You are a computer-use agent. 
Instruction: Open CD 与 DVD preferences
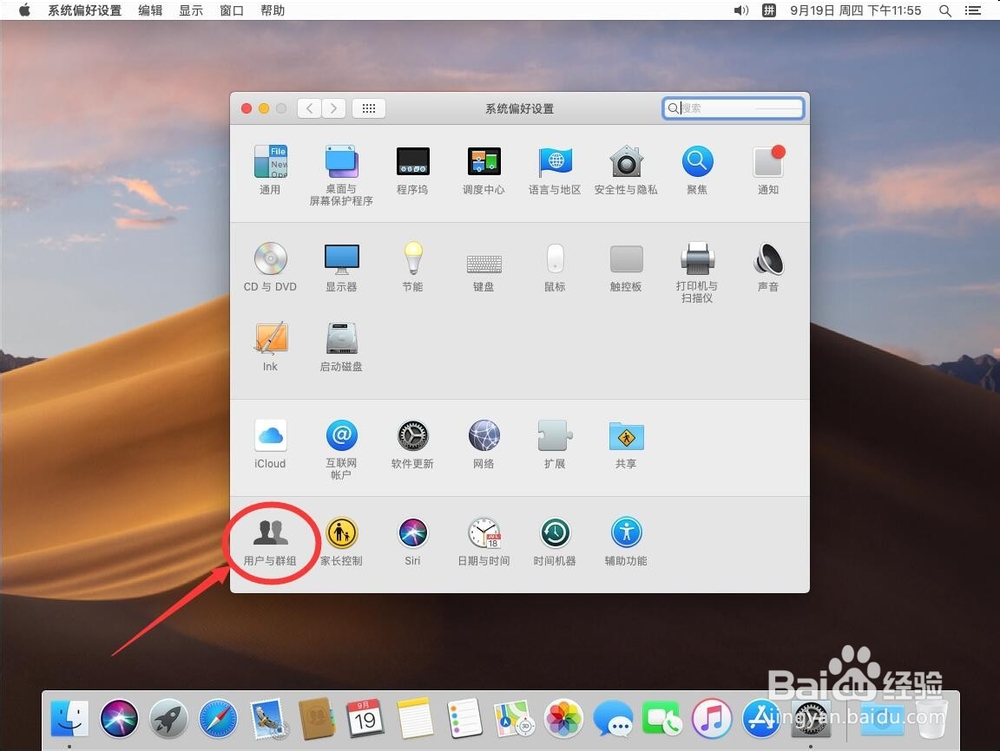(270, 266)
